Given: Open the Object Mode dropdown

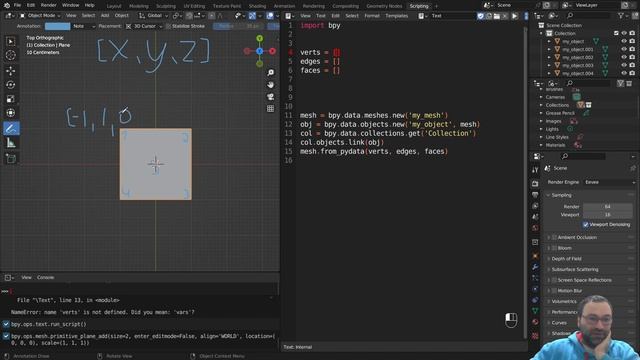Looking at the screenshot, I should pos(40,16).
